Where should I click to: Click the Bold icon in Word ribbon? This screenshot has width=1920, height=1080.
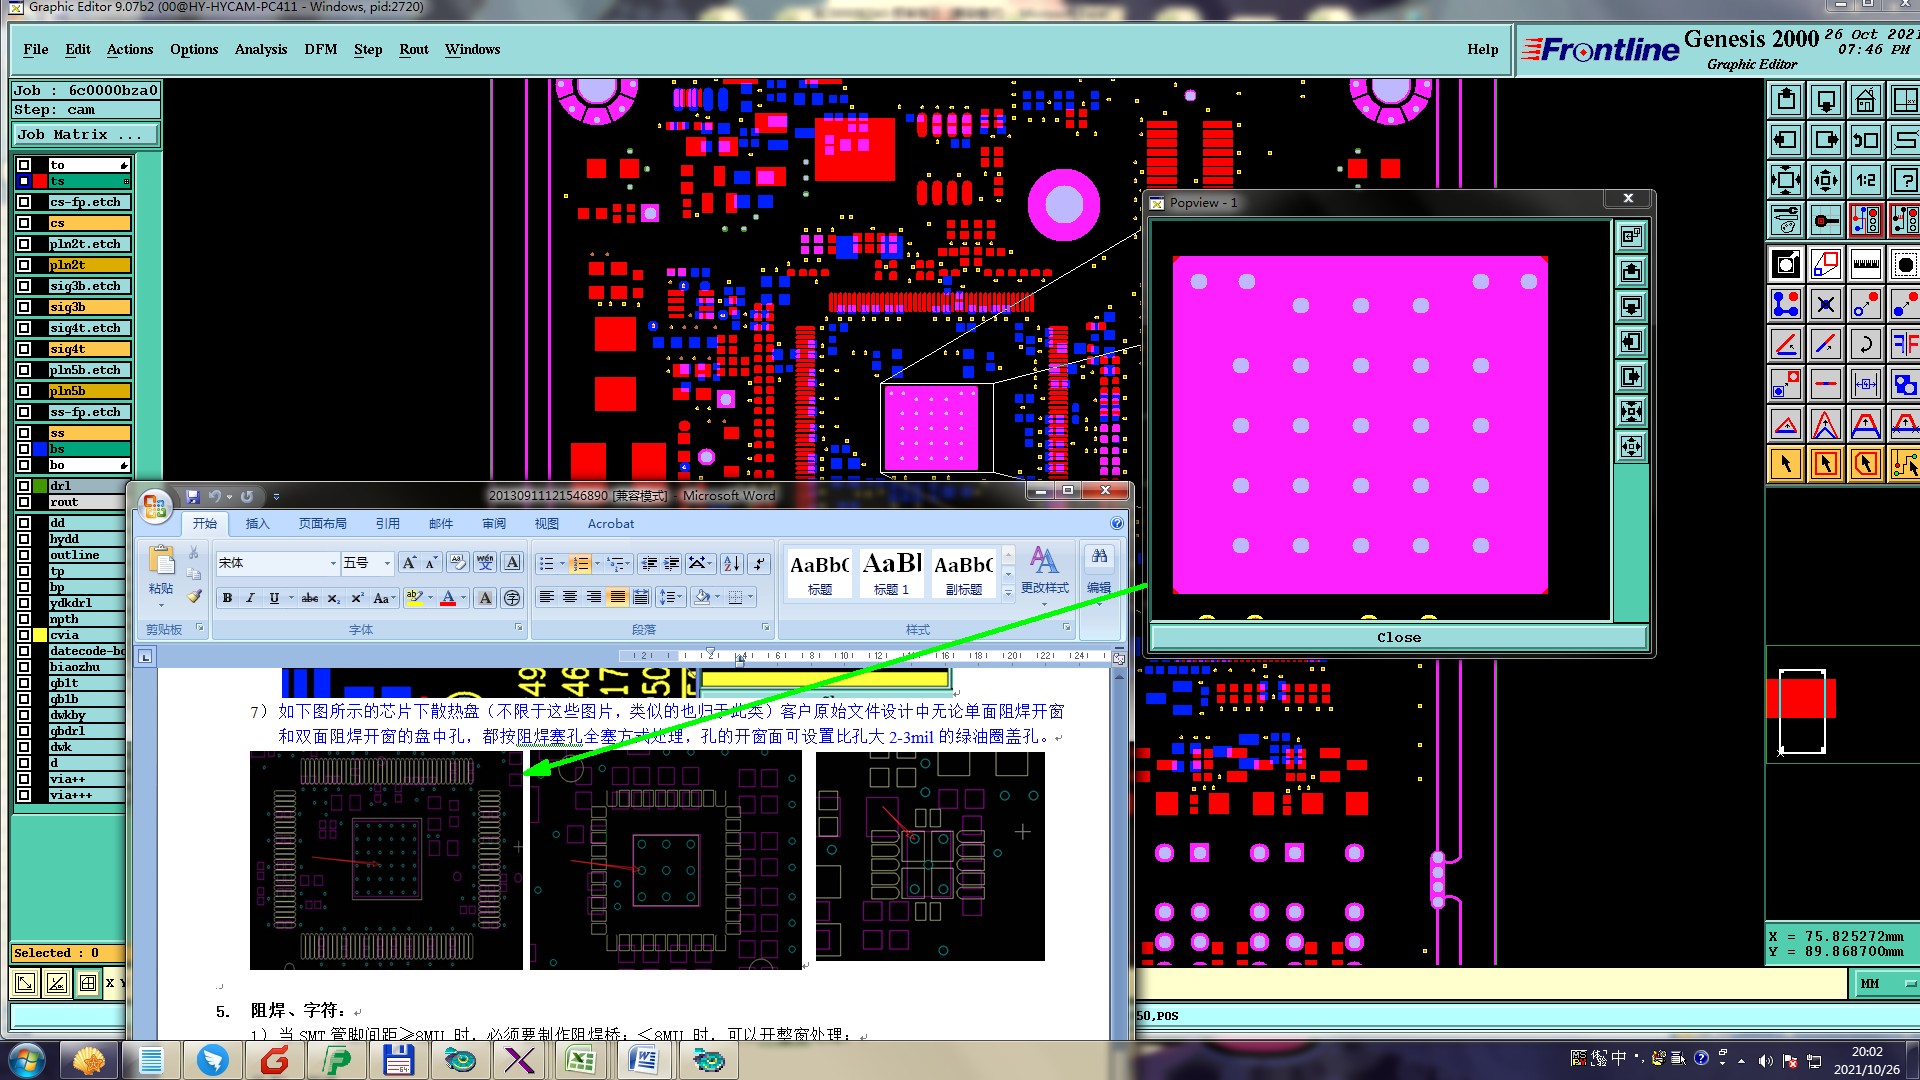click(x=227, y=598)
